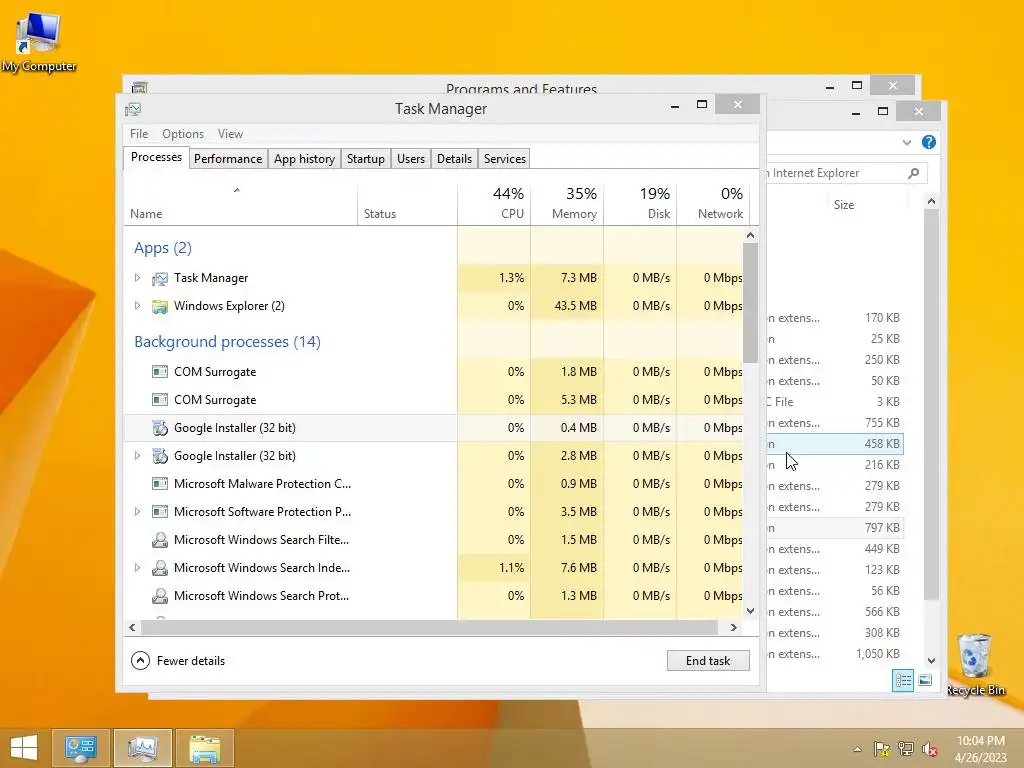Switch to the Users tab
Screen dimensions: 1024x768
411,159
